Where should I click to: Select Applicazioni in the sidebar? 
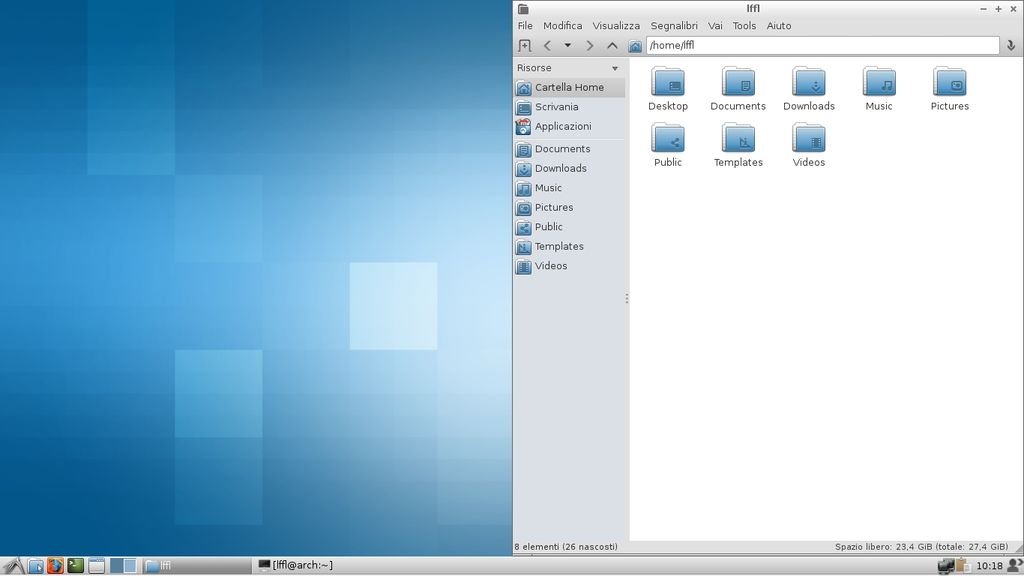click(562, 126)
